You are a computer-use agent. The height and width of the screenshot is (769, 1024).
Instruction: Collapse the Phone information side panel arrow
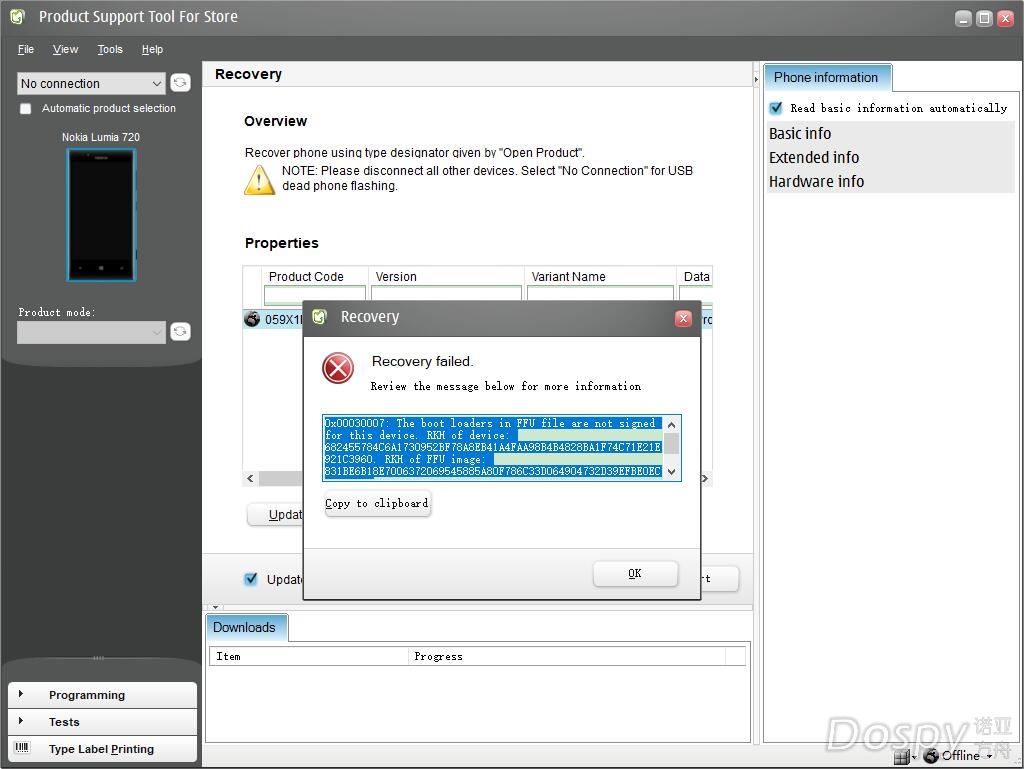click(x=756, y=79)
